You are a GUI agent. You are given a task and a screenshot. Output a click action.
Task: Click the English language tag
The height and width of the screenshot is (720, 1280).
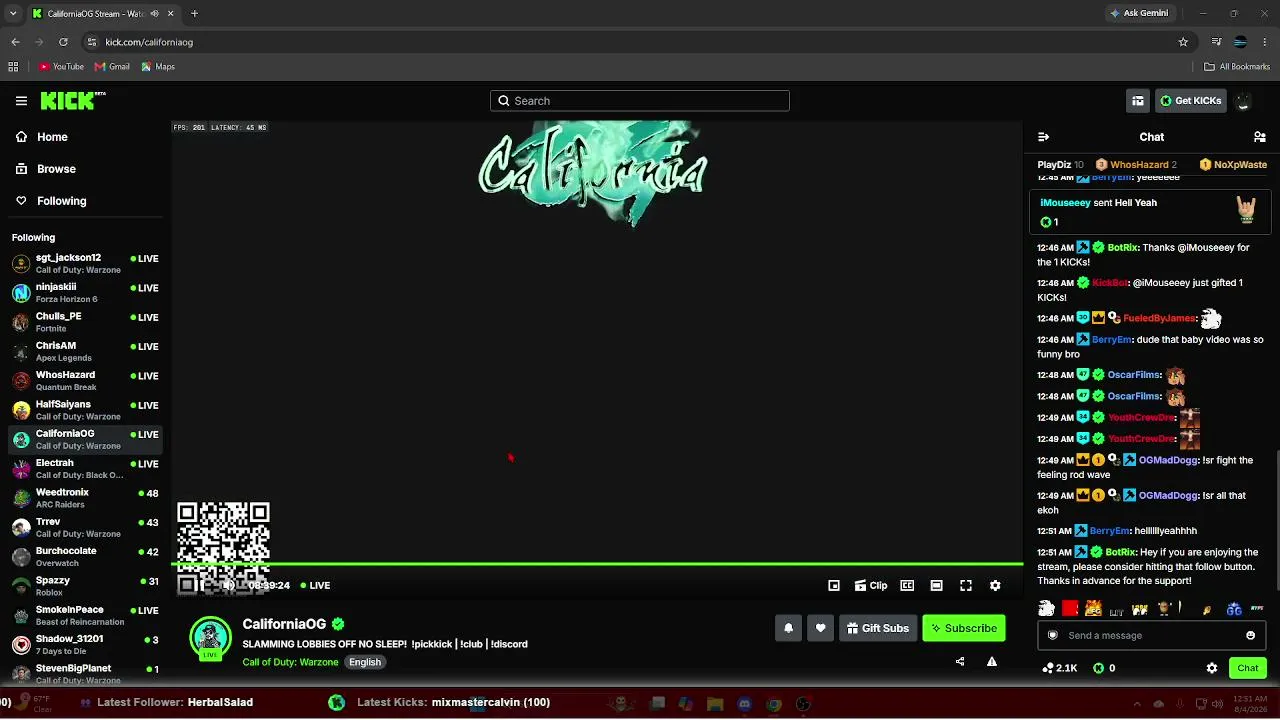pyautogui.click(x=365, y=662)
